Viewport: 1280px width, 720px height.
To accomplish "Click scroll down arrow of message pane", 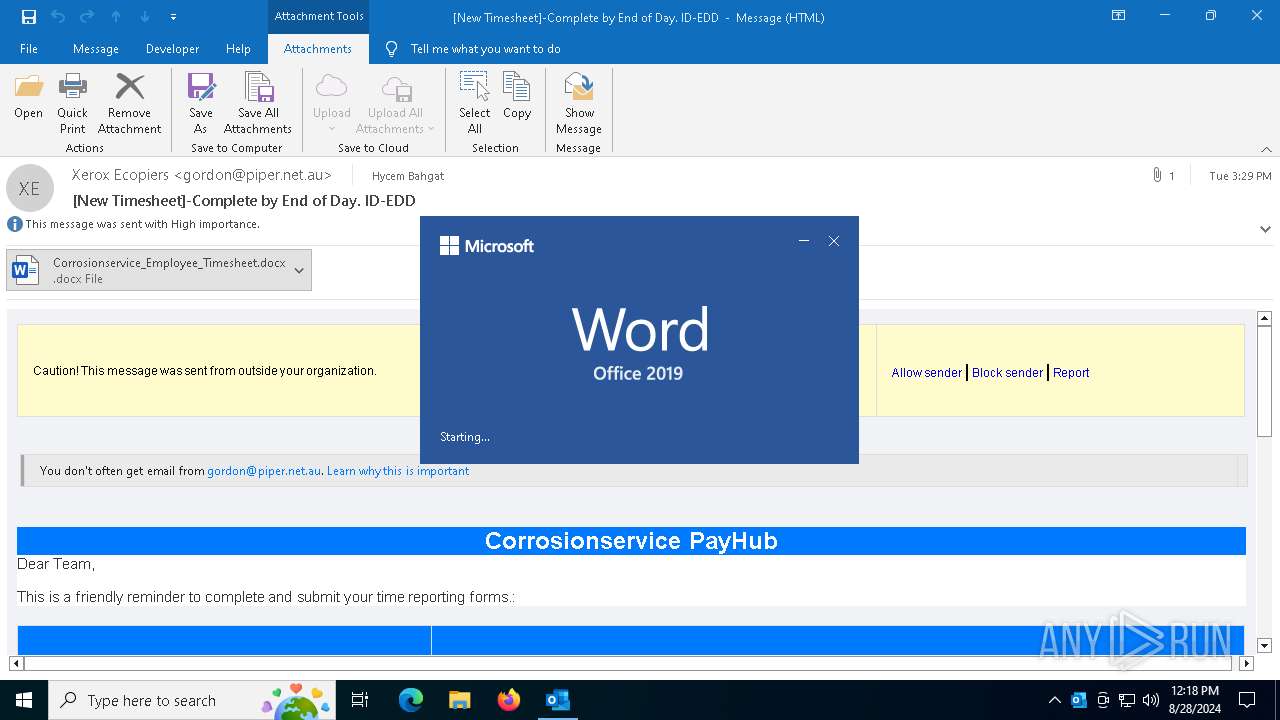I will (x=1264, y=646).
